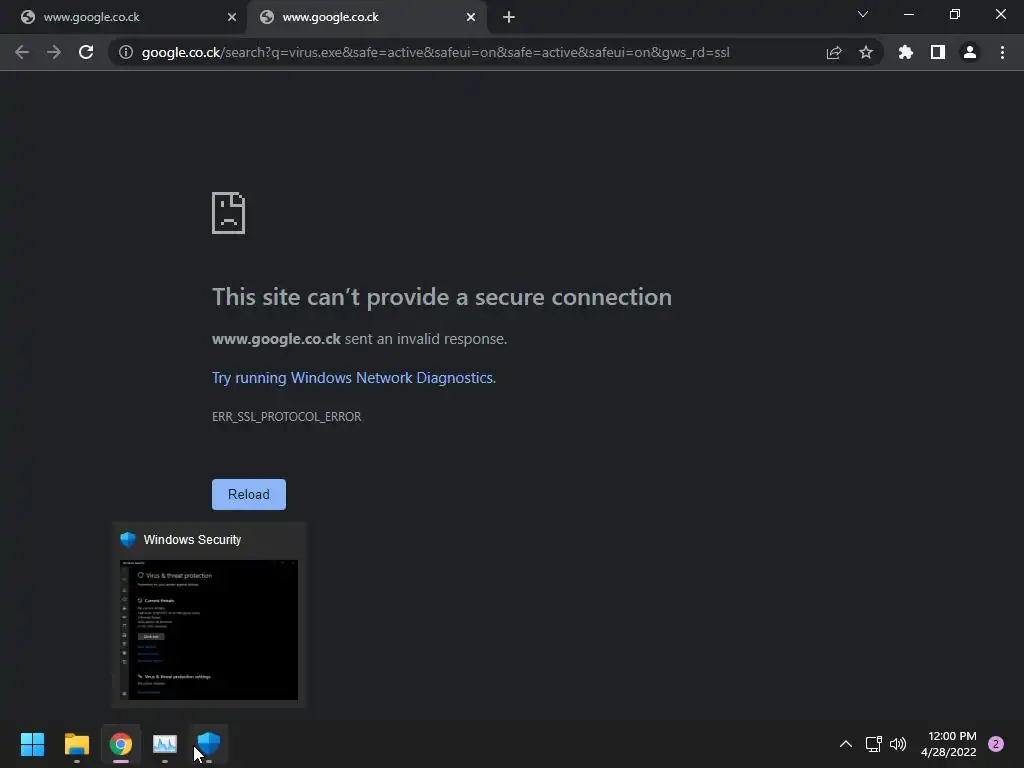View site information icon in address bar
Viewport: 1024px width, 768px height.
126,52
